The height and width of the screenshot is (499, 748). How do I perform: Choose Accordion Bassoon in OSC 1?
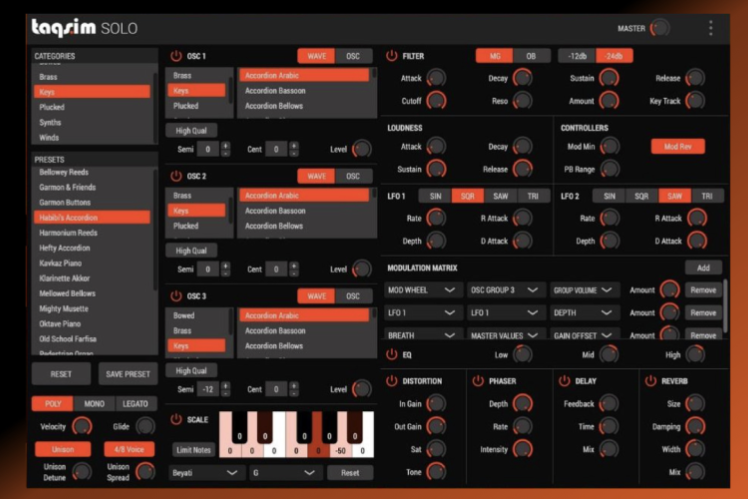(304, 91)
